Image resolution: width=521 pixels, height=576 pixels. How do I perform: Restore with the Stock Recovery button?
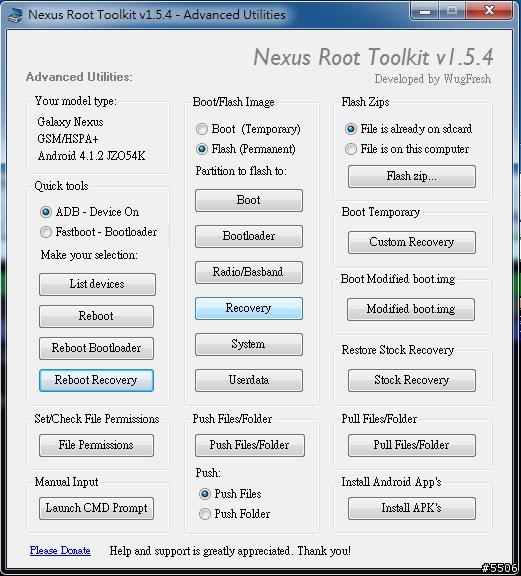412,380
